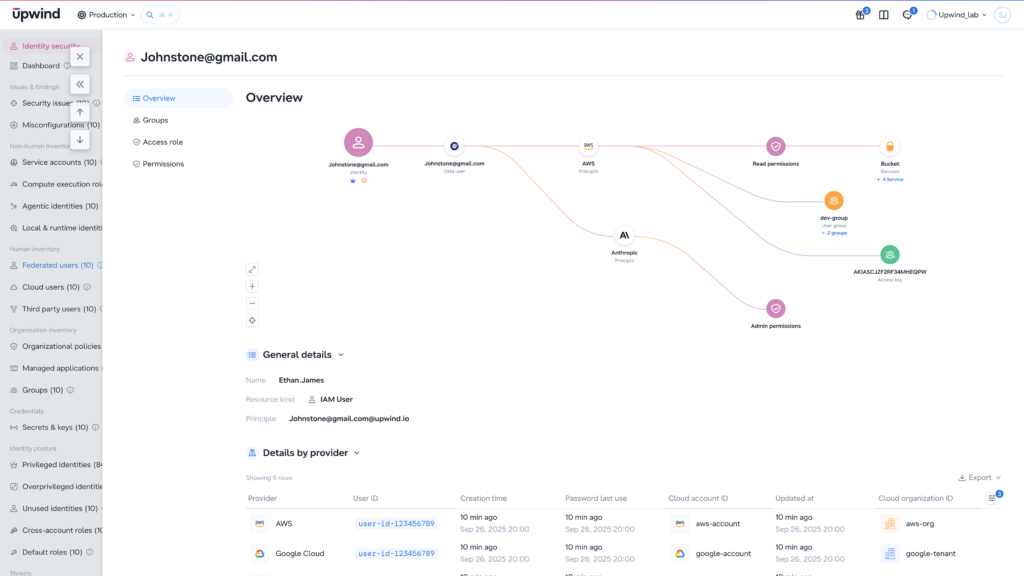Open the gift icon in top bar

click(861, 14)
